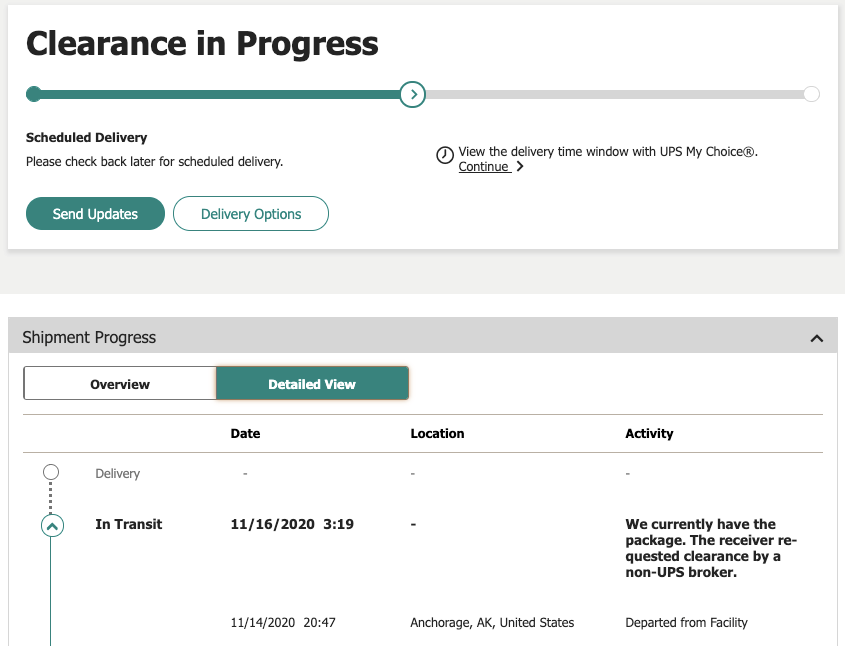Collapse the In Transit step chevron

coord(52,526)
